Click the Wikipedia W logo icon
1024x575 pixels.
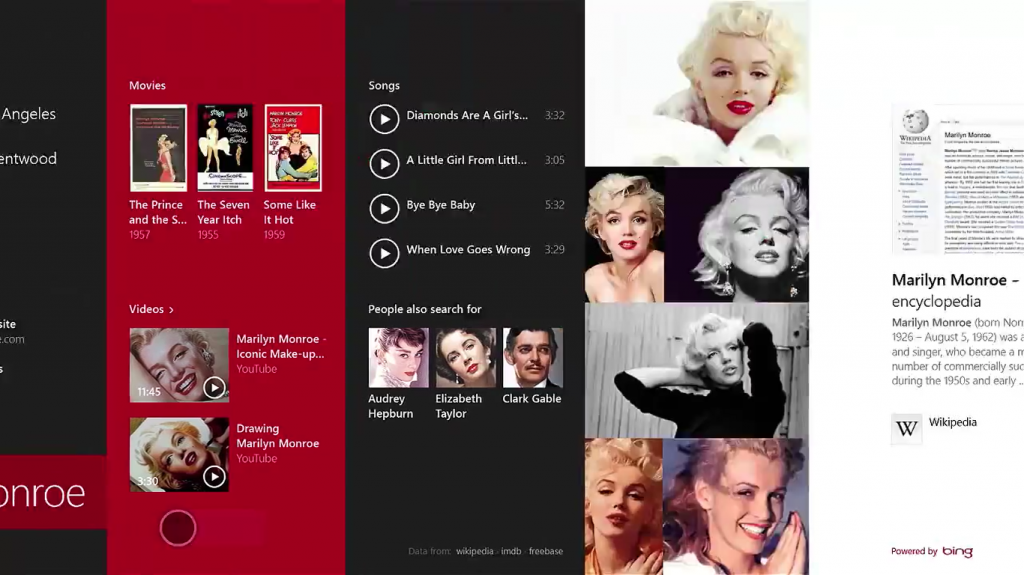click(x=906, y=429)
